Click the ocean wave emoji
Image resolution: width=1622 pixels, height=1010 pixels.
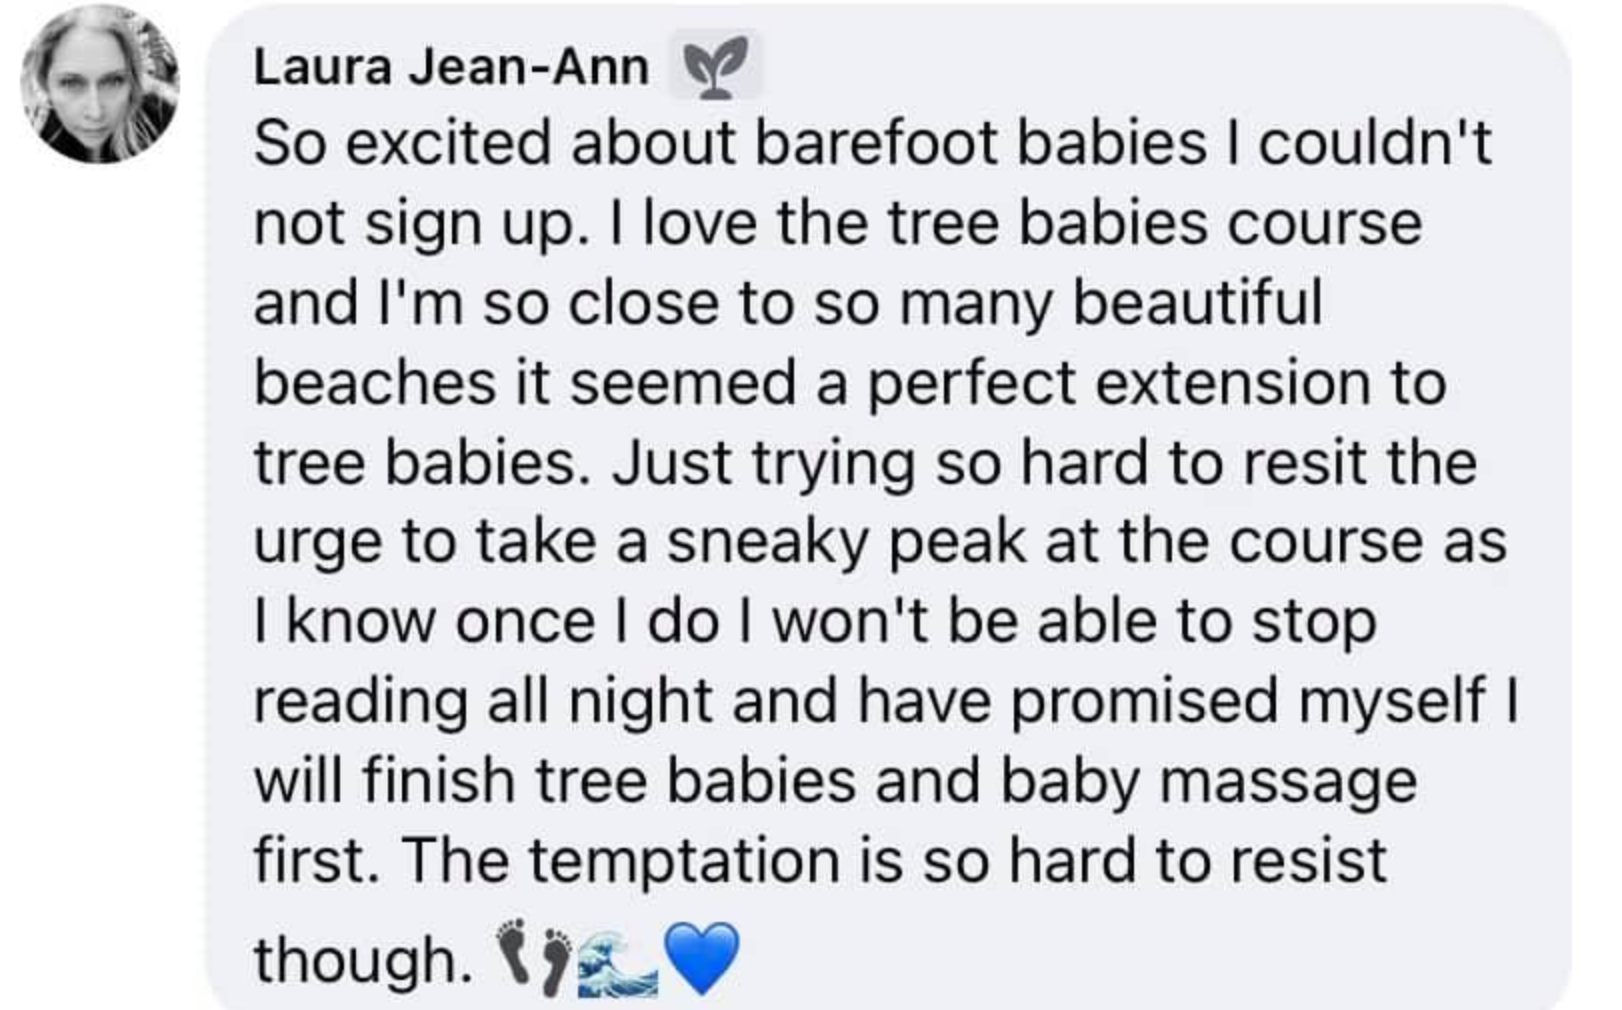click(x=618, y=964)
